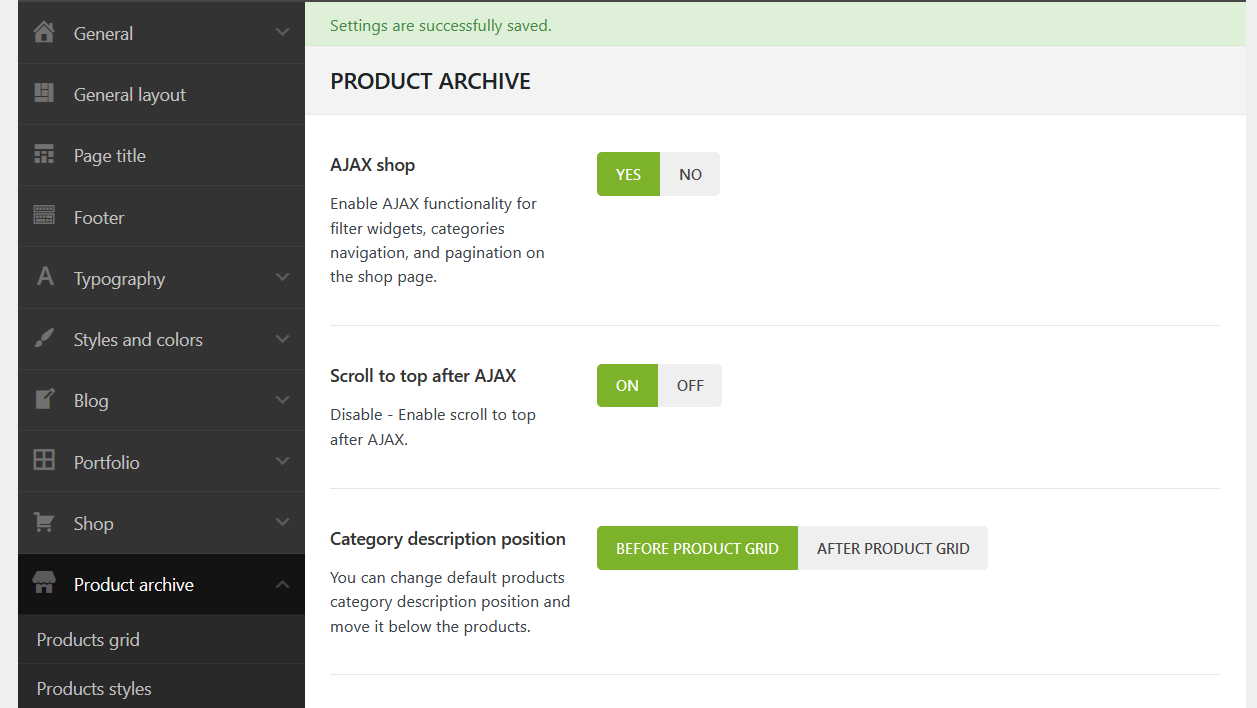Click the home icon beside General

44,33
